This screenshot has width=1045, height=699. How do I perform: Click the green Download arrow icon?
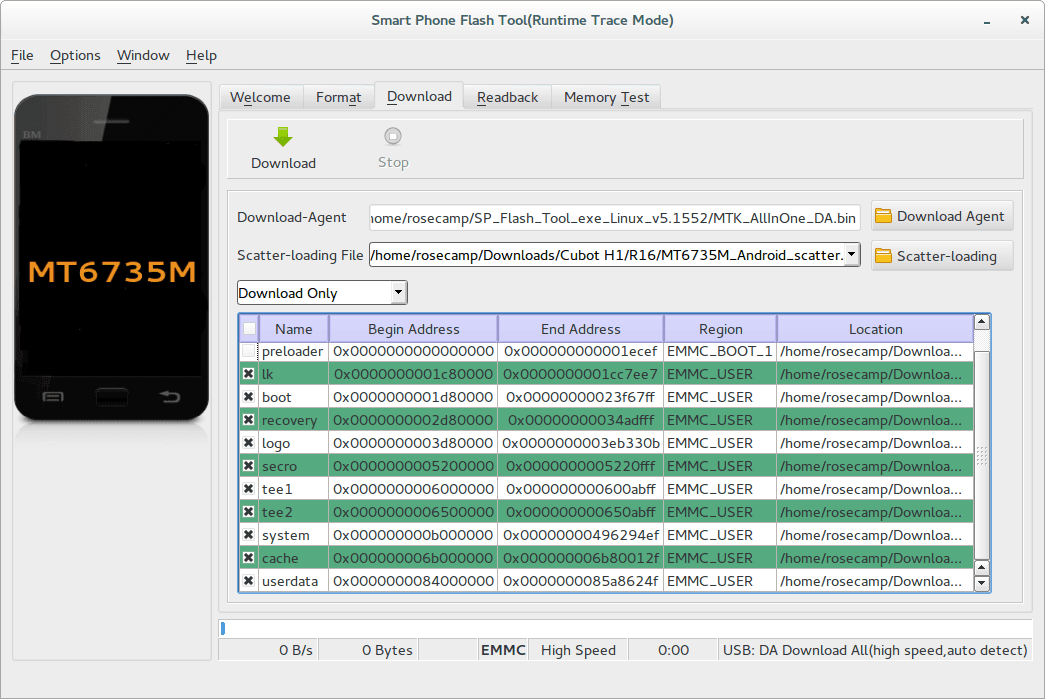click(x=283, y=137)
